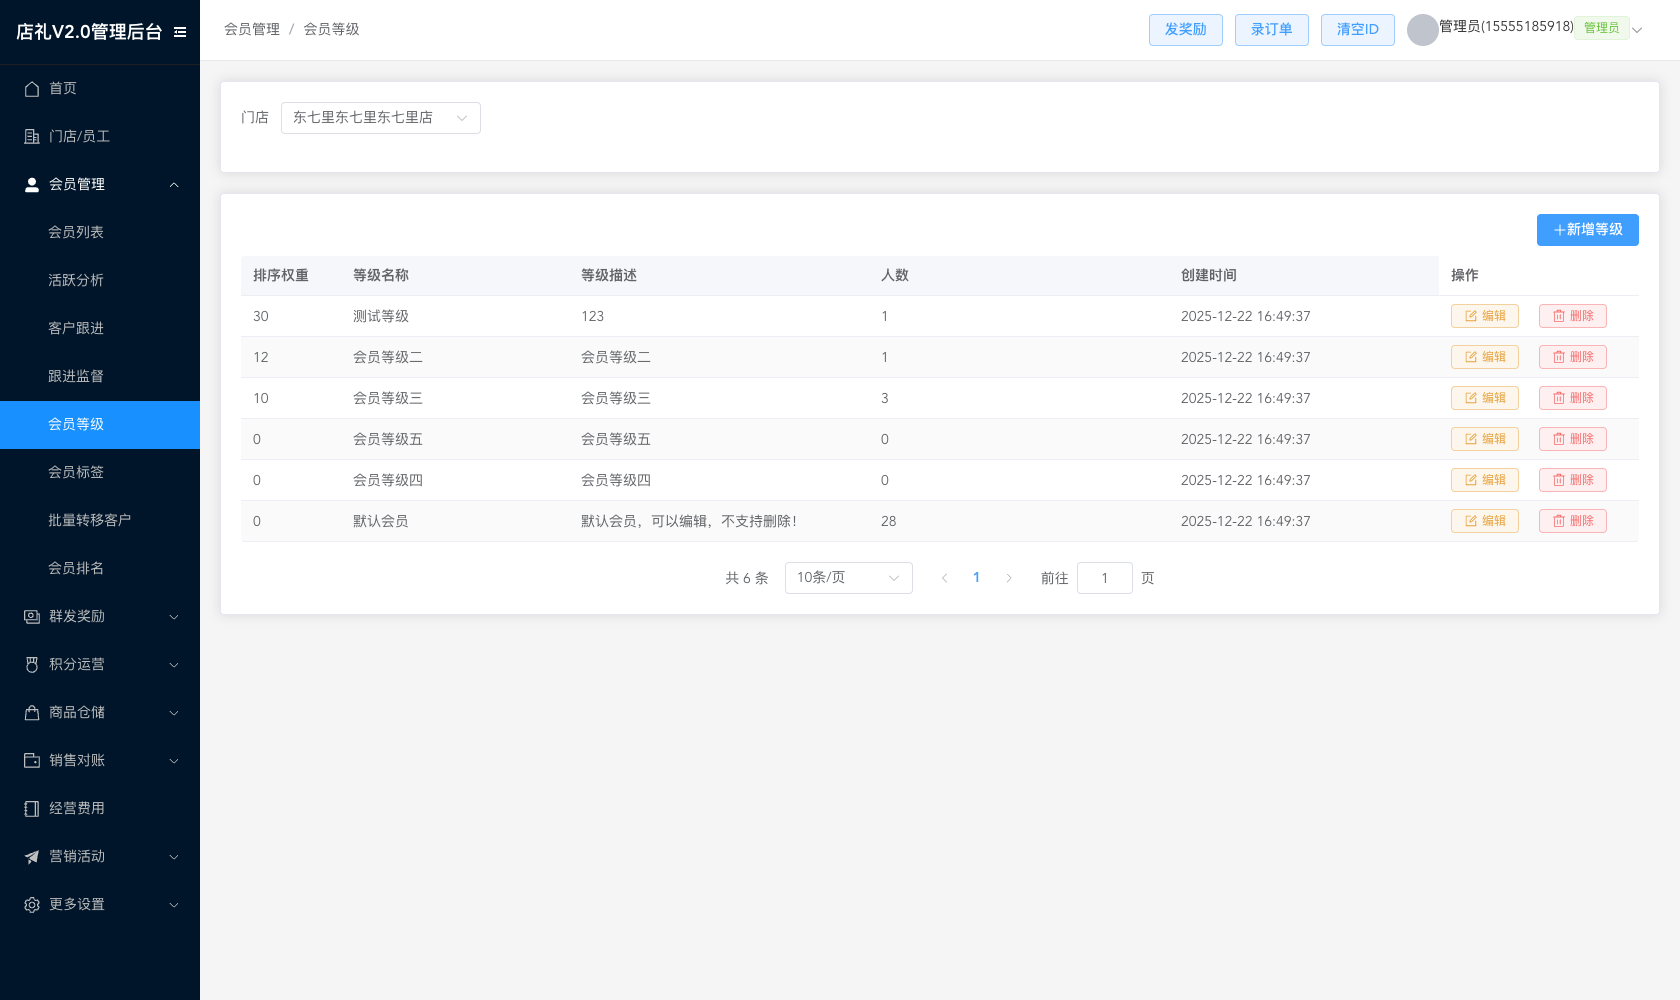Open the 门店 store dropdown

(381, 118)
